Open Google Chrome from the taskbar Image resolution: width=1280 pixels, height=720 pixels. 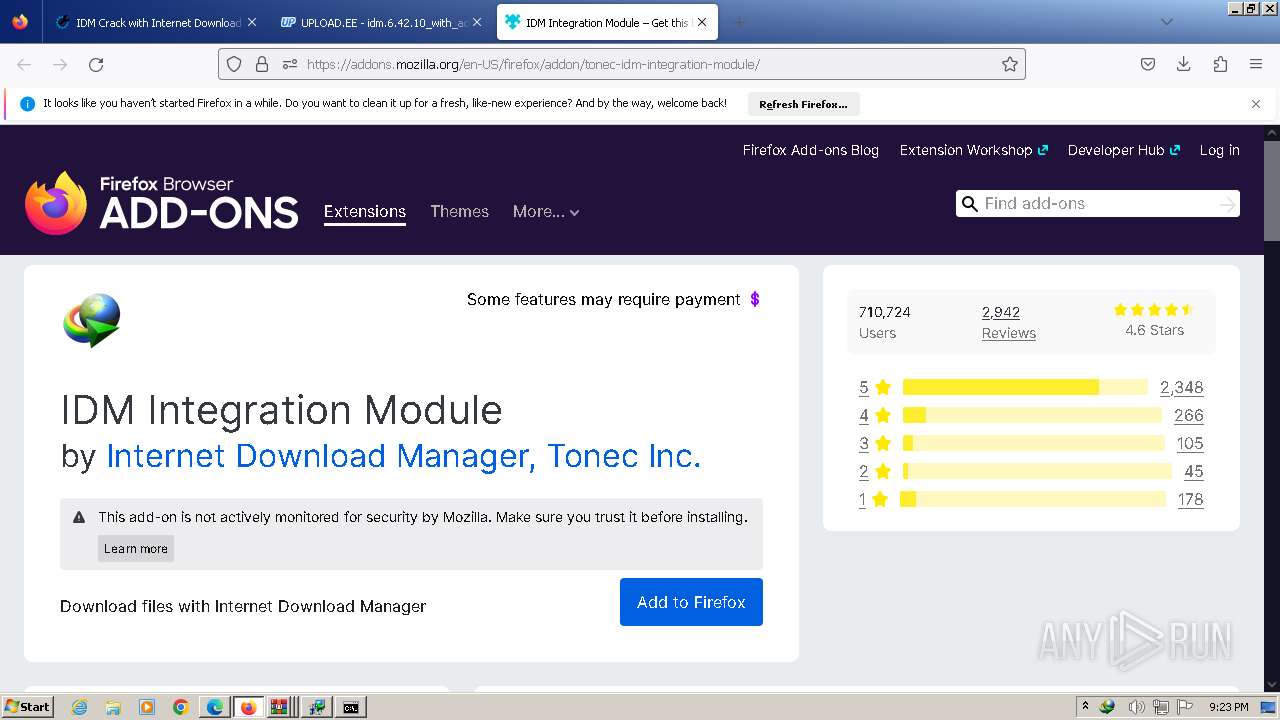[x=181, y=707]
